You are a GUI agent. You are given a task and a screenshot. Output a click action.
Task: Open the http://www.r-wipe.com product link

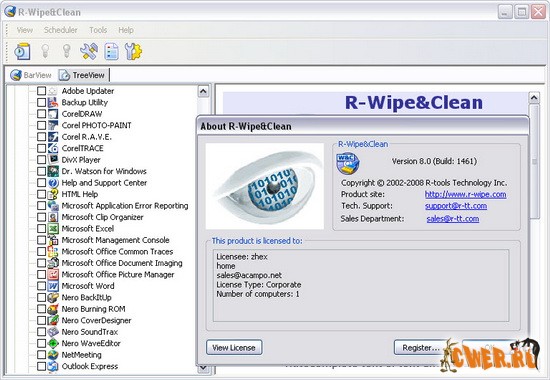[465, 194]
